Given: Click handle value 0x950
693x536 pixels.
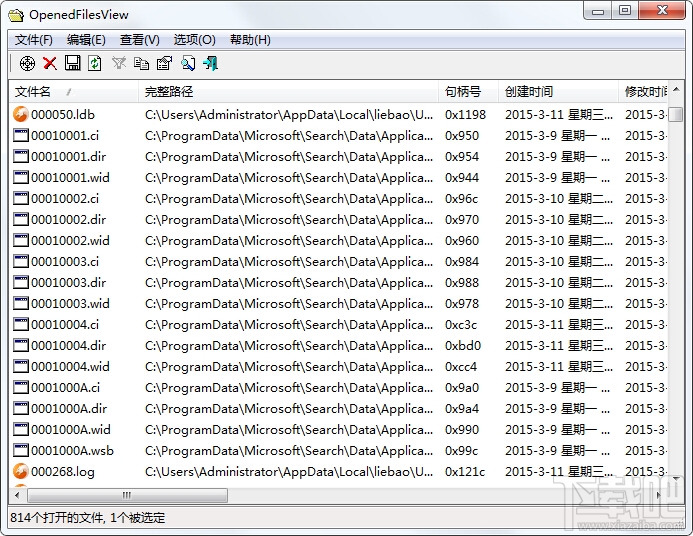Looking at the screenshot, I should pyautogui.click(x=462, y=135).
